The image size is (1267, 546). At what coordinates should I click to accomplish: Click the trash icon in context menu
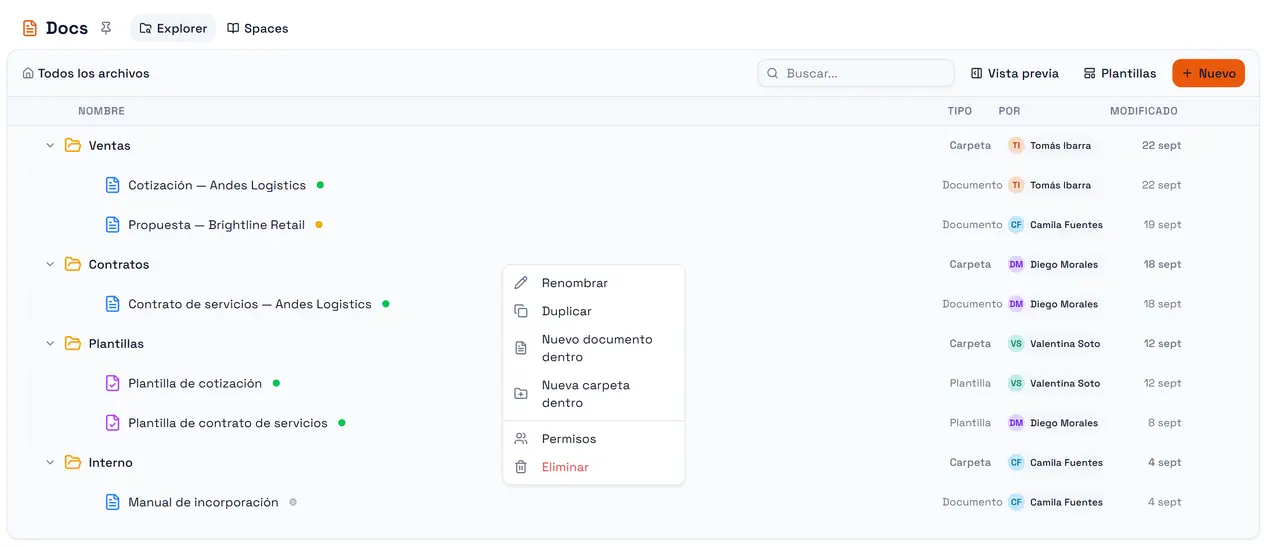pyautogui.click(x=521, y=467)
